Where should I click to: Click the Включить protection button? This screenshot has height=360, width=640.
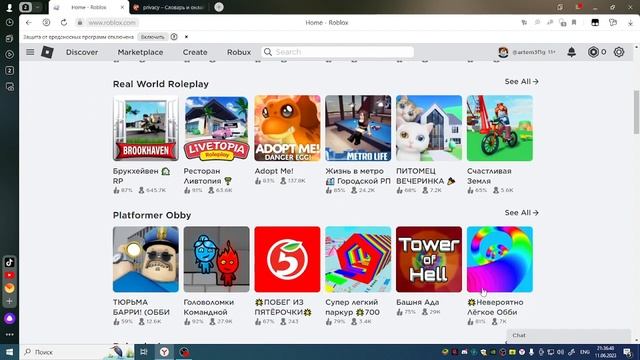tap(152, 37)
